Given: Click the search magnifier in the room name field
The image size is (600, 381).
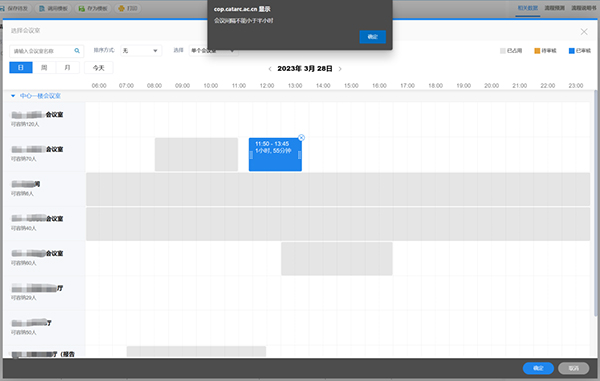Looking at the screenshot, I should click(x=77, y=50).
